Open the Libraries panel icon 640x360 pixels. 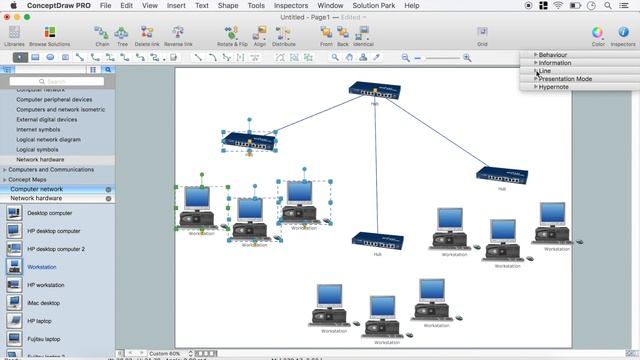pos(14,36)
